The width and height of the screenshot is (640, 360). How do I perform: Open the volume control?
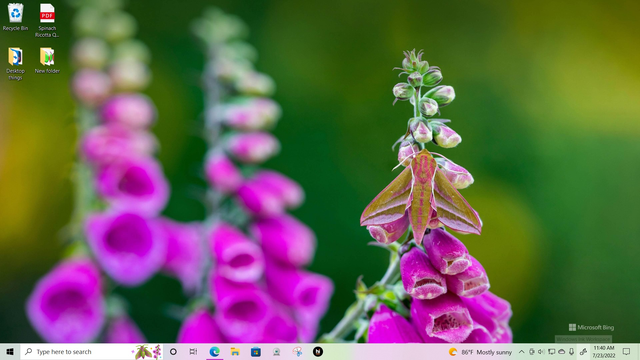pos(541,351)
